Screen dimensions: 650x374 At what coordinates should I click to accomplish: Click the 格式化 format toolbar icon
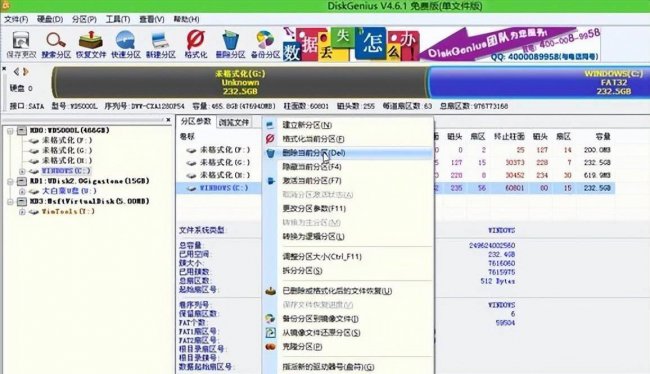[x=196, y=44]
